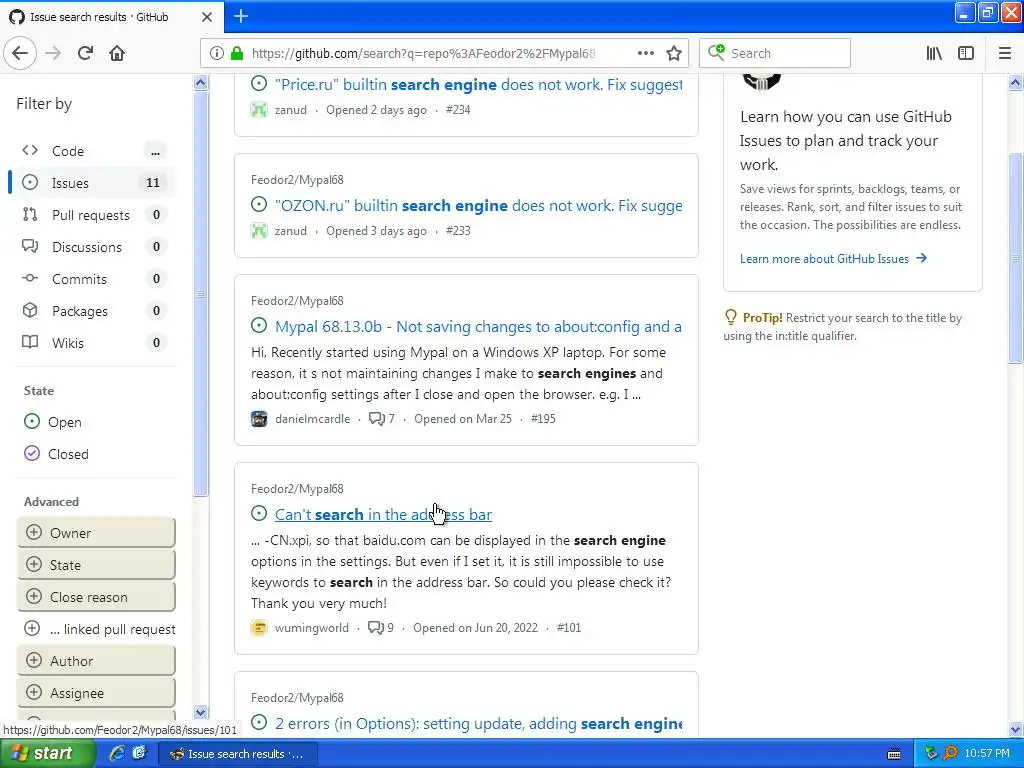Toggle the sidebar view icon
Image resolution: width=1024 pixels, height=768 pixels.
click(x=966, y=53)
